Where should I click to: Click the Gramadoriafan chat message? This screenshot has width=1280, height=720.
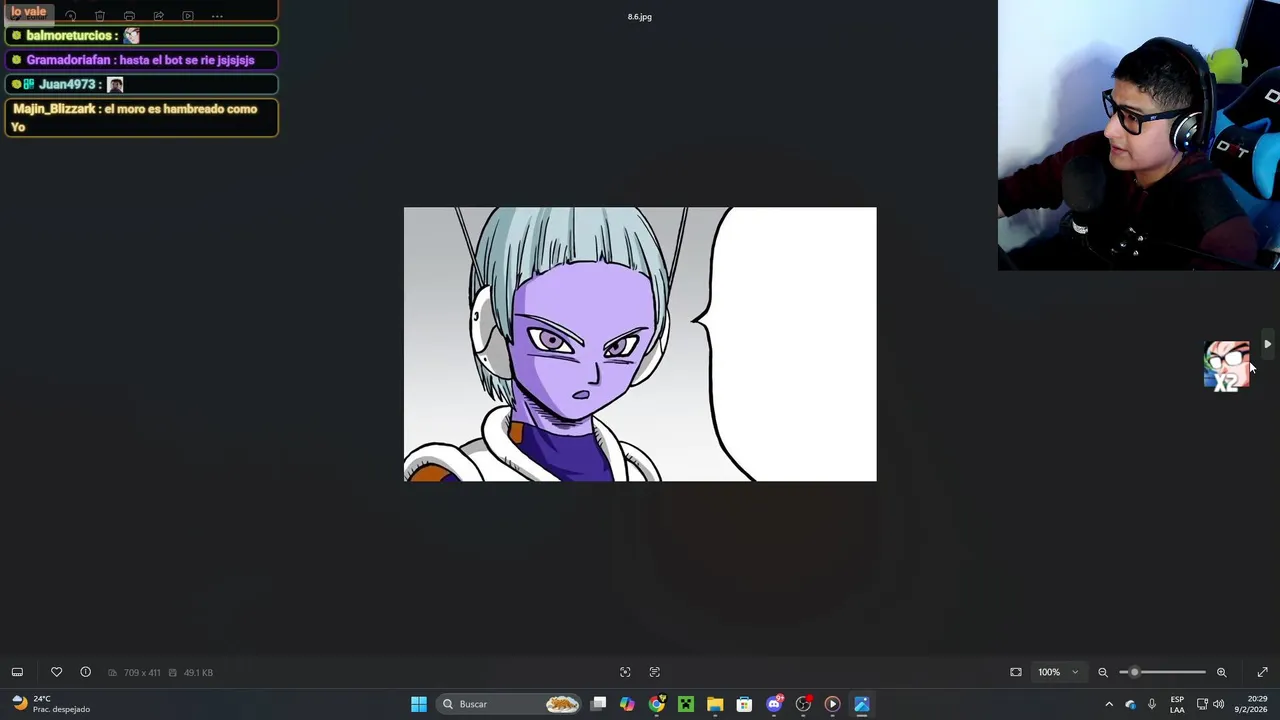tap(140, 60)
